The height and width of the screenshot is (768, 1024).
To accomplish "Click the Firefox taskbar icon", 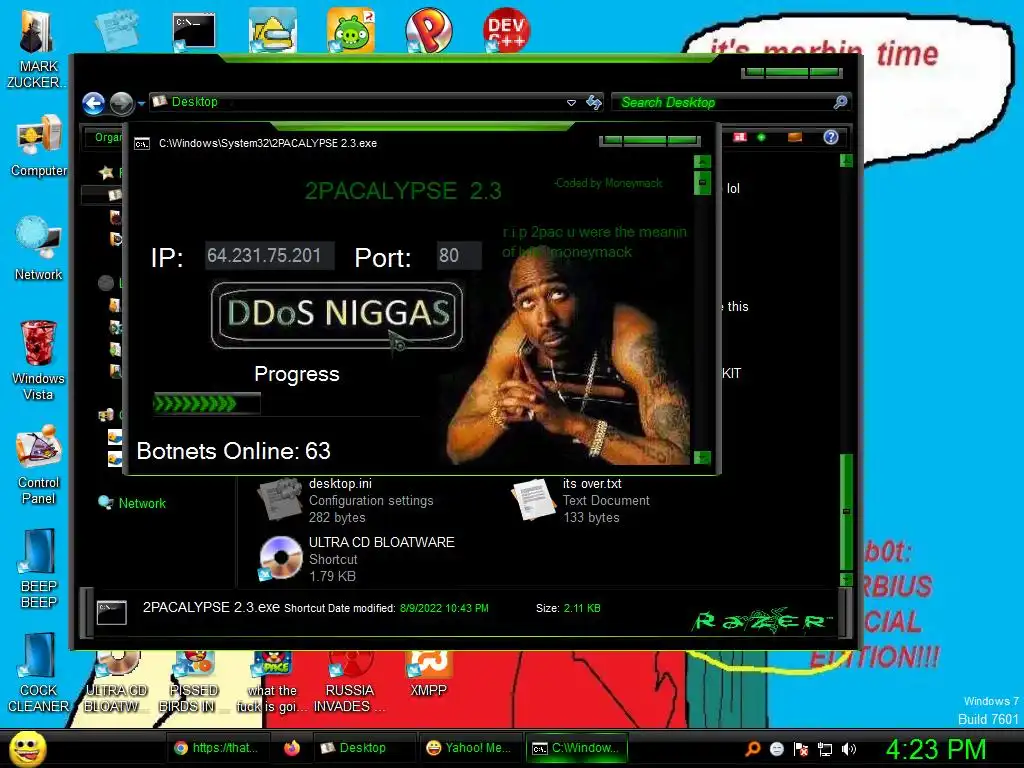I will (x=292, y=748).
